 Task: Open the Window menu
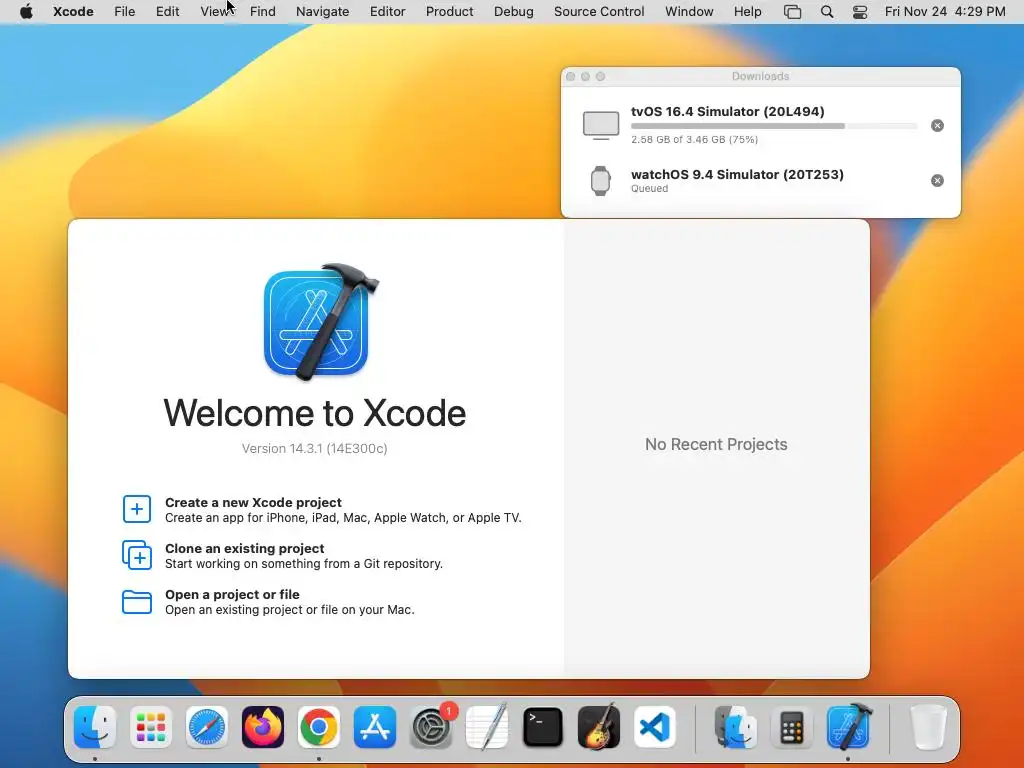point(689,11)
